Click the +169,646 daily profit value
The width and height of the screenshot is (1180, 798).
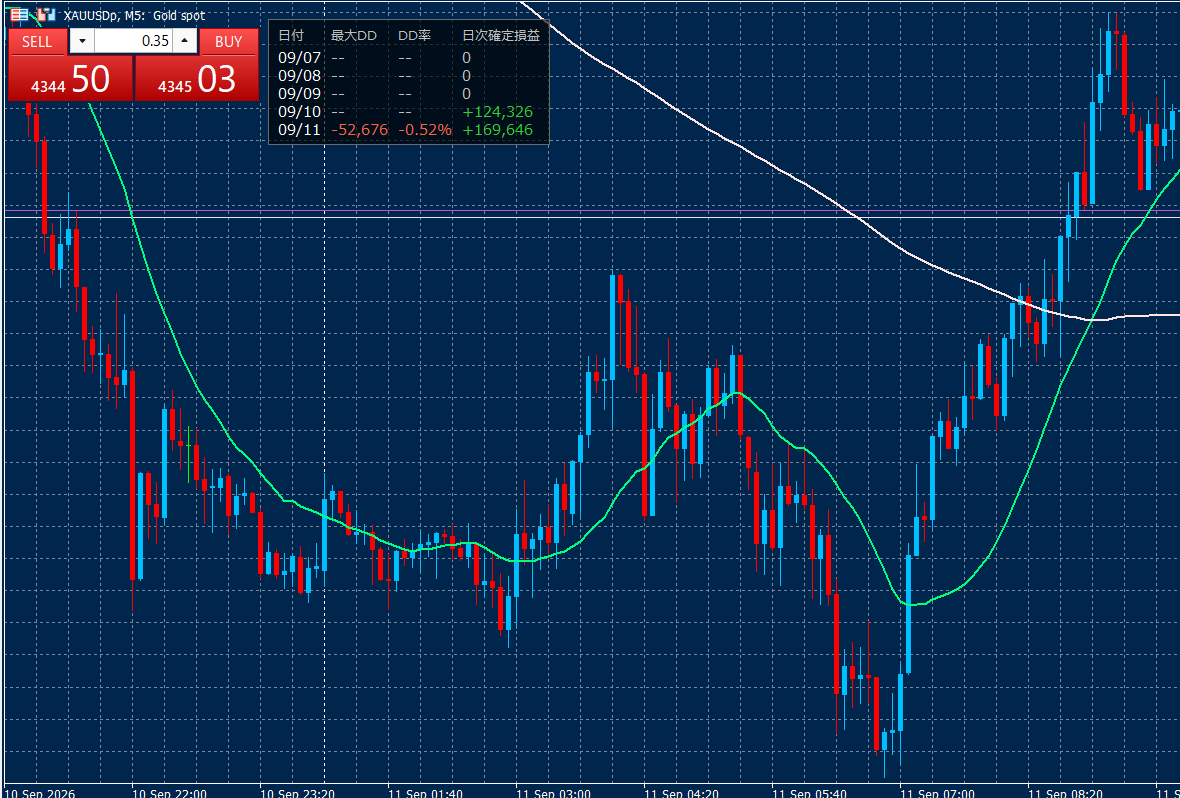coord(497,130)
